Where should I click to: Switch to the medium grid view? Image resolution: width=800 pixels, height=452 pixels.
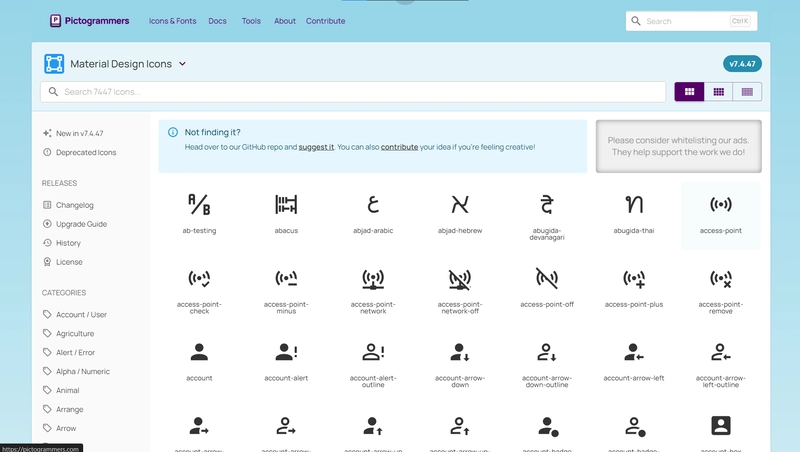point(718,92)
